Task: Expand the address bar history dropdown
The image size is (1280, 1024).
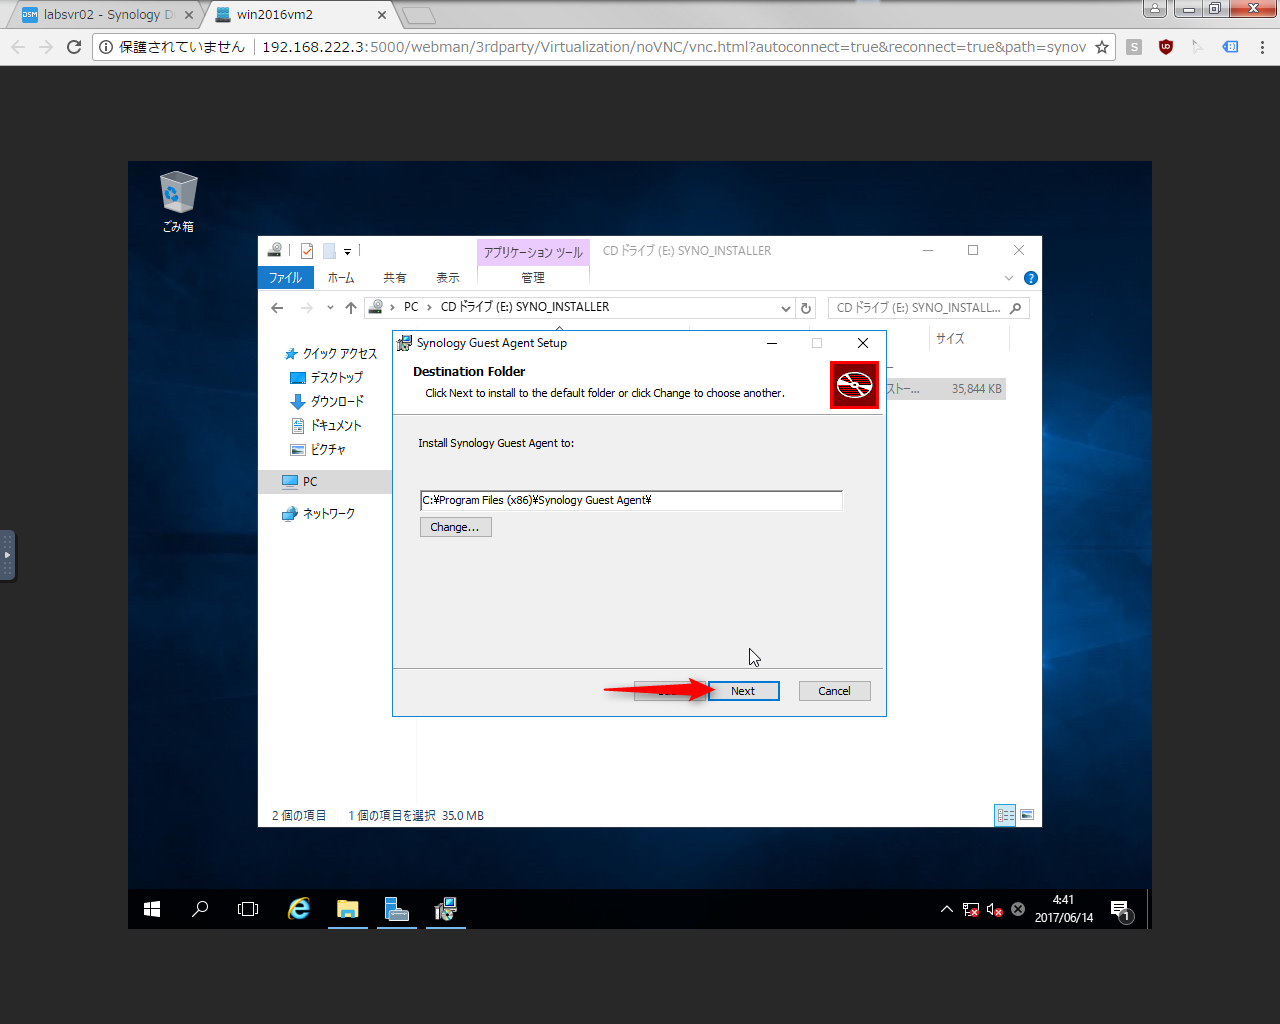Action: pyautogui.click(x=786, y=308)
